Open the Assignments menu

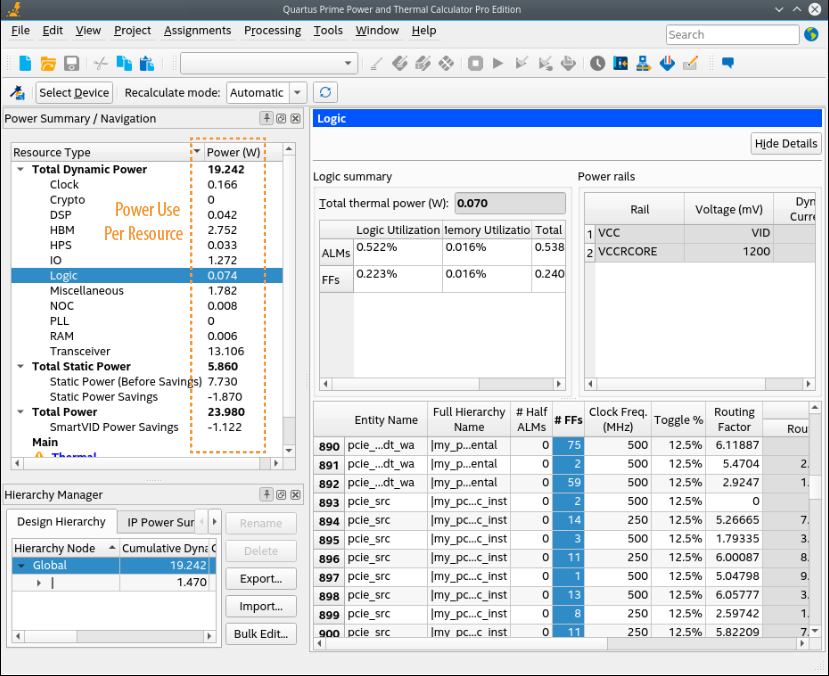[x=197, y=31]
